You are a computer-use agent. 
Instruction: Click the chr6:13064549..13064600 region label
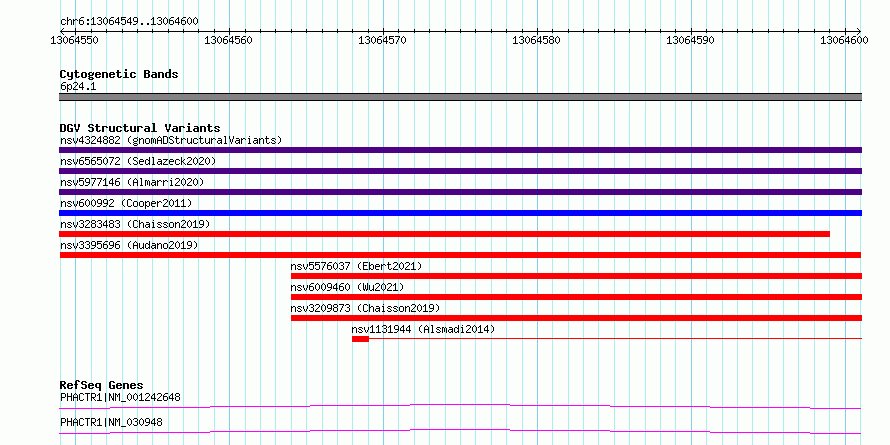click(x=129, y=22)
